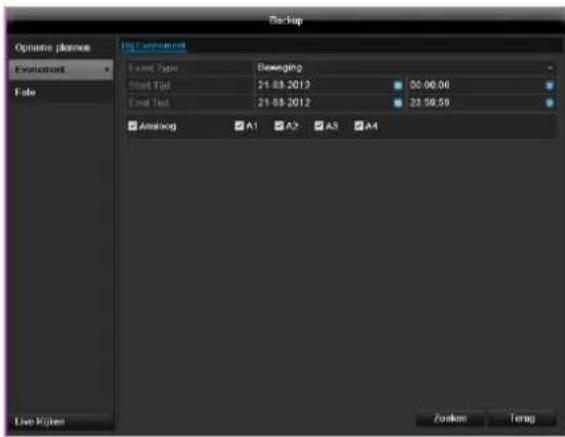The image size is (565, 437).
Task: Go to Live Kijken
Action: click(61, 422)
